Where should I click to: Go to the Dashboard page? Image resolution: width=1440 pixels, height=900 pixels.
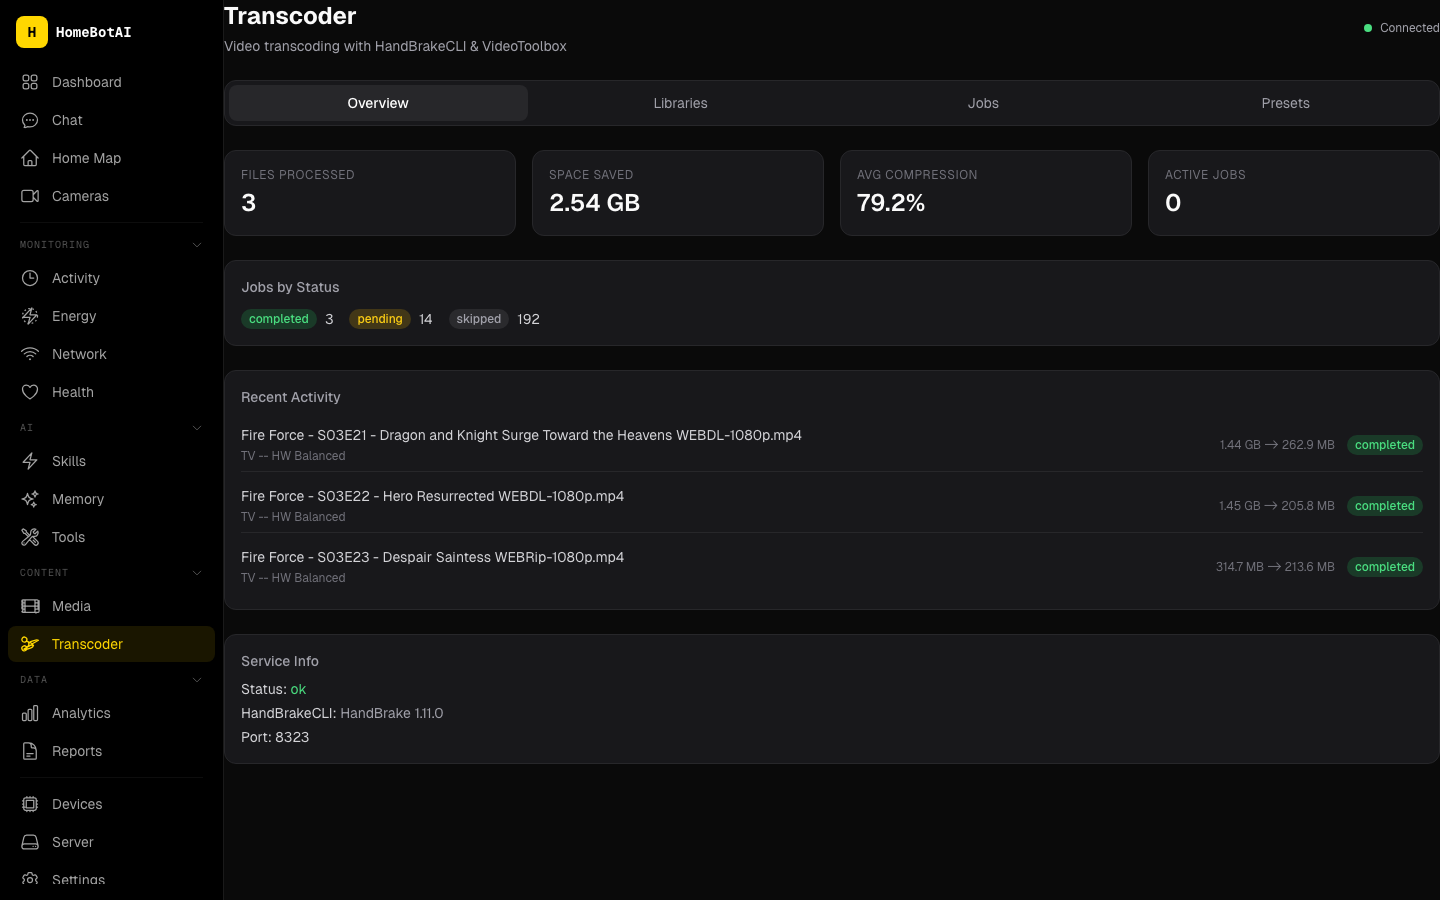[86, 82]
